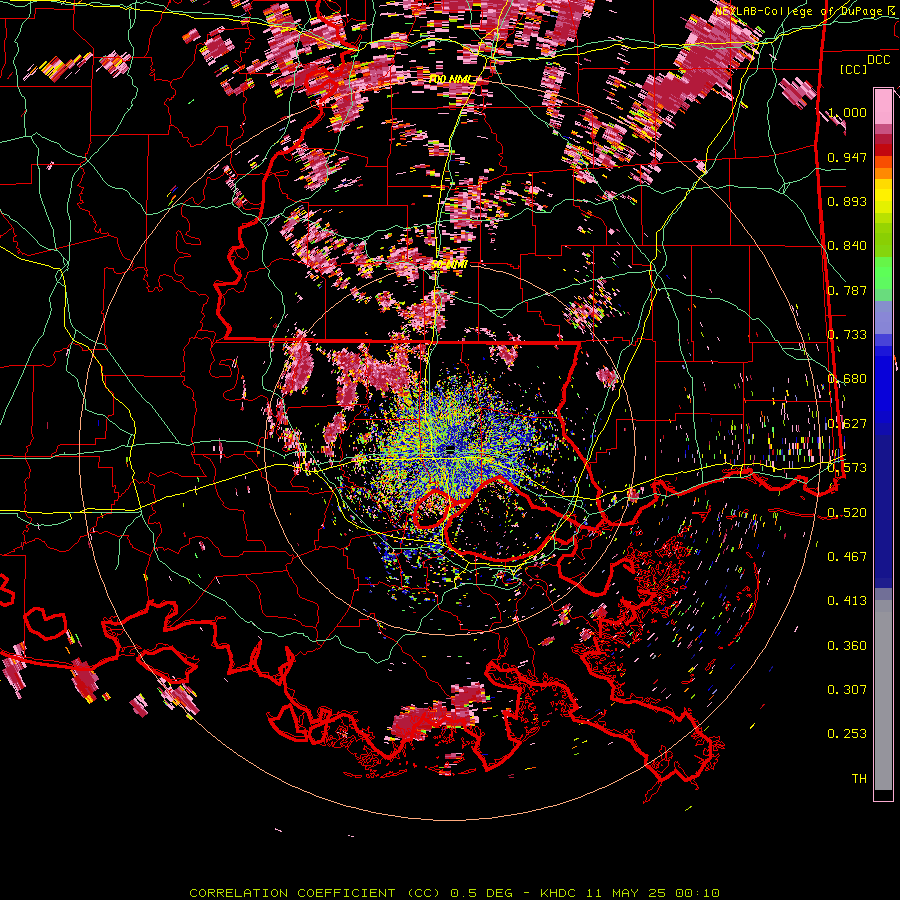Click the 0.360 legend label
The height and width of the screenshot is (900, 900).
point(847,646)
